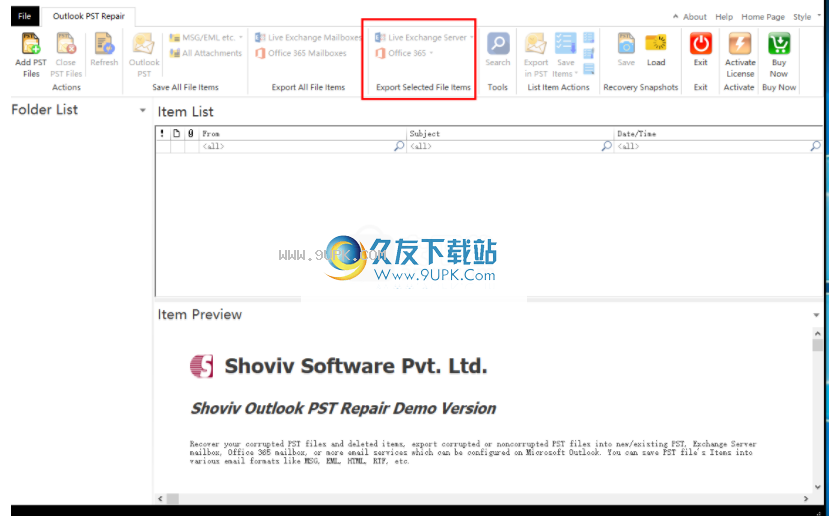Image resolution: width=829 pixels, height=516 pixels.
Task: Click the importance (!) column header
Action: pyautogui.click(x=162, y=134)
